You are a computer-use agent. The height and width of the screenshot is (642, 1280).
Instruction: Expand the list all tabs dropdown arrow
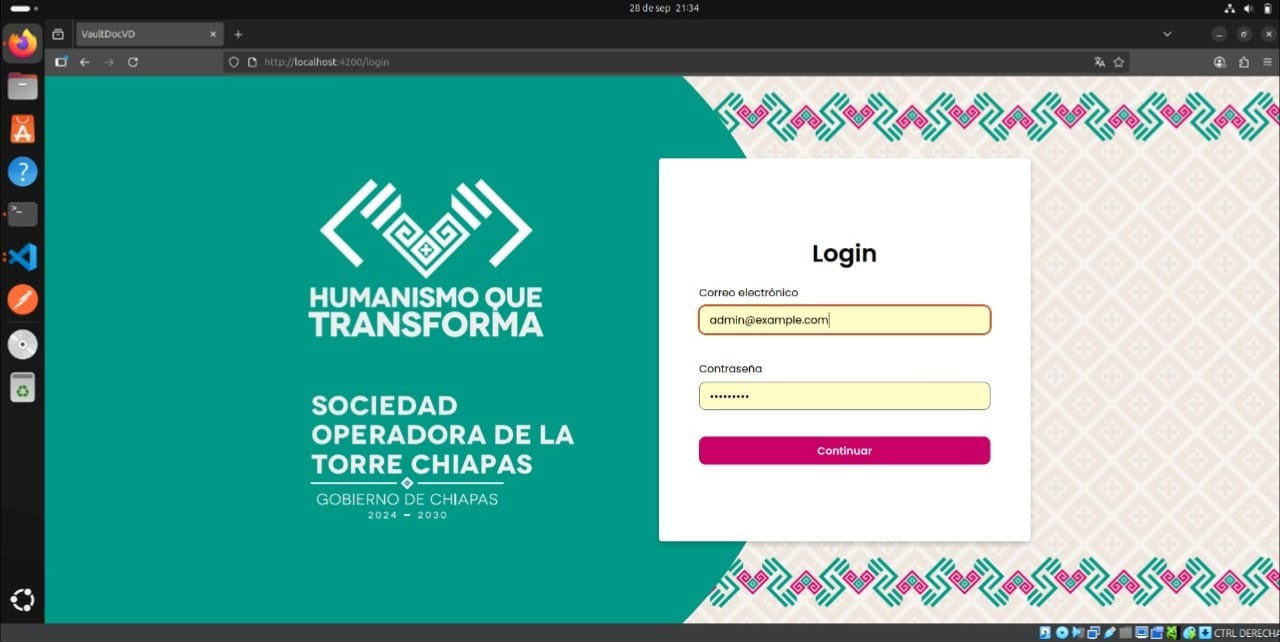pos(1167,34)
